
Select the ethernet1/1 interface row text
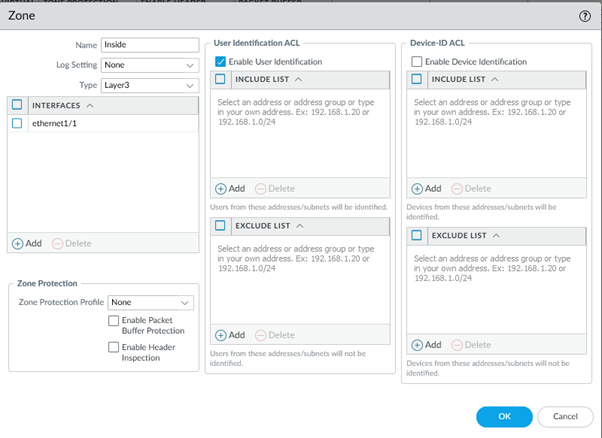pos(54,123)
